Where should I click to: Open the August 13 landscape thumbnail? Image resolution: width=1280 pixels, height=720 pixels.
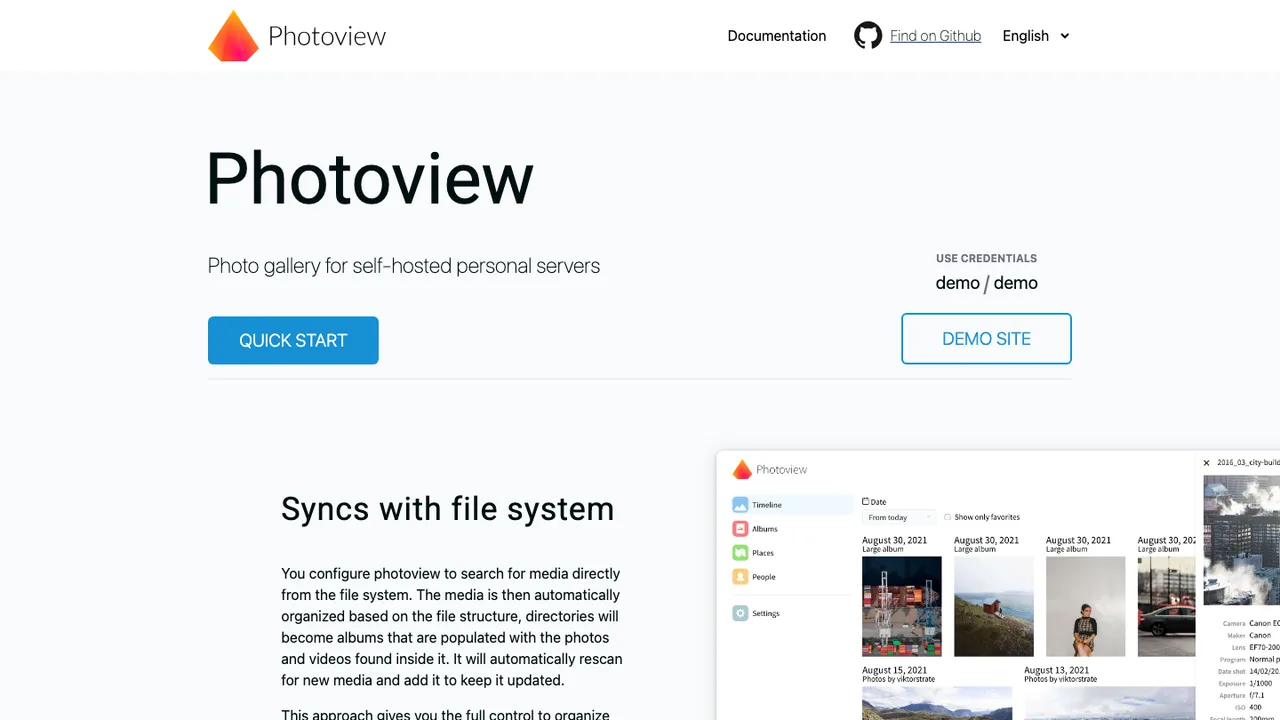(1109, 703)
